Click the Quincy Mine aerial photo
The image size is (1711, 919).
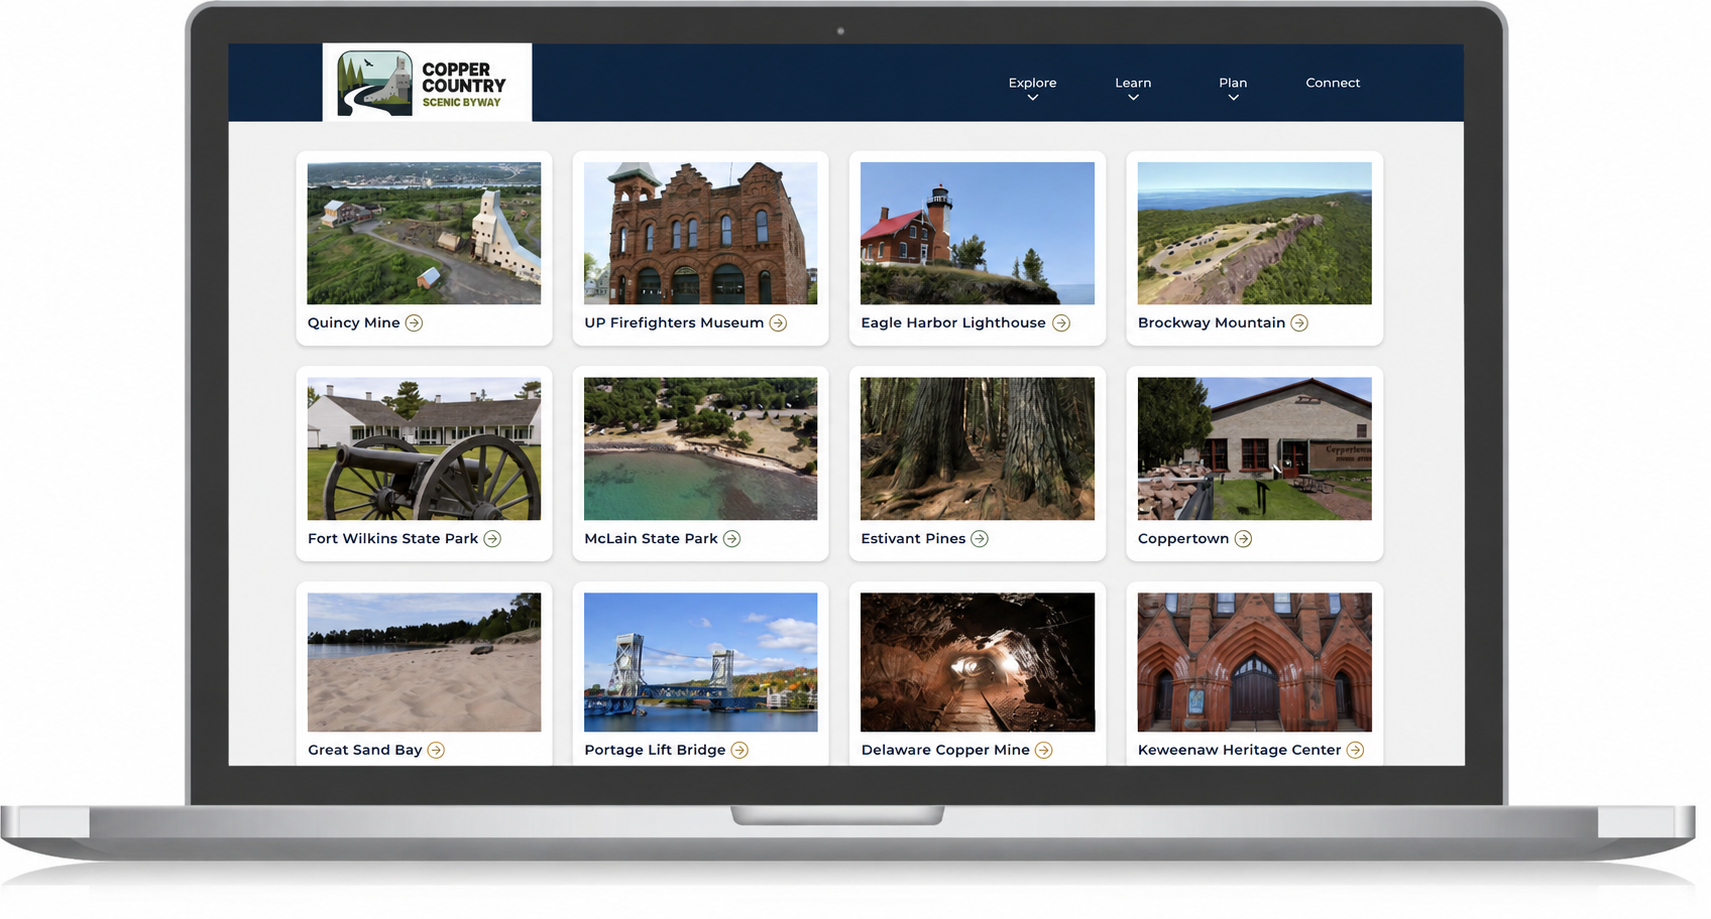tap(424, 233)
